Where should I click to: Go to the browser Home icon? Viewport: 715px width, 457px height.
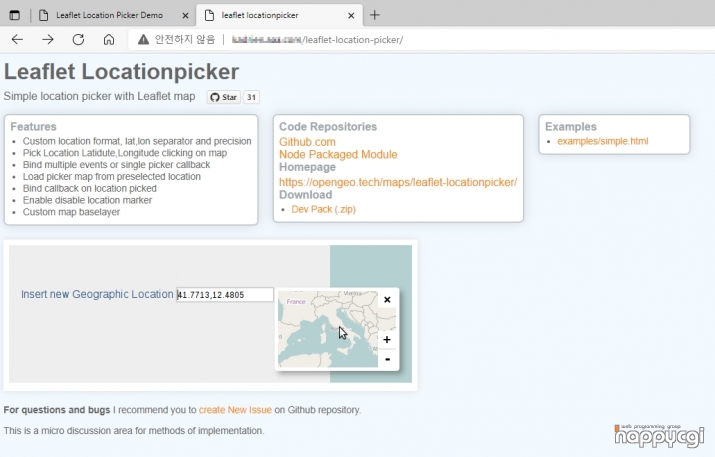tap(109, 40)
